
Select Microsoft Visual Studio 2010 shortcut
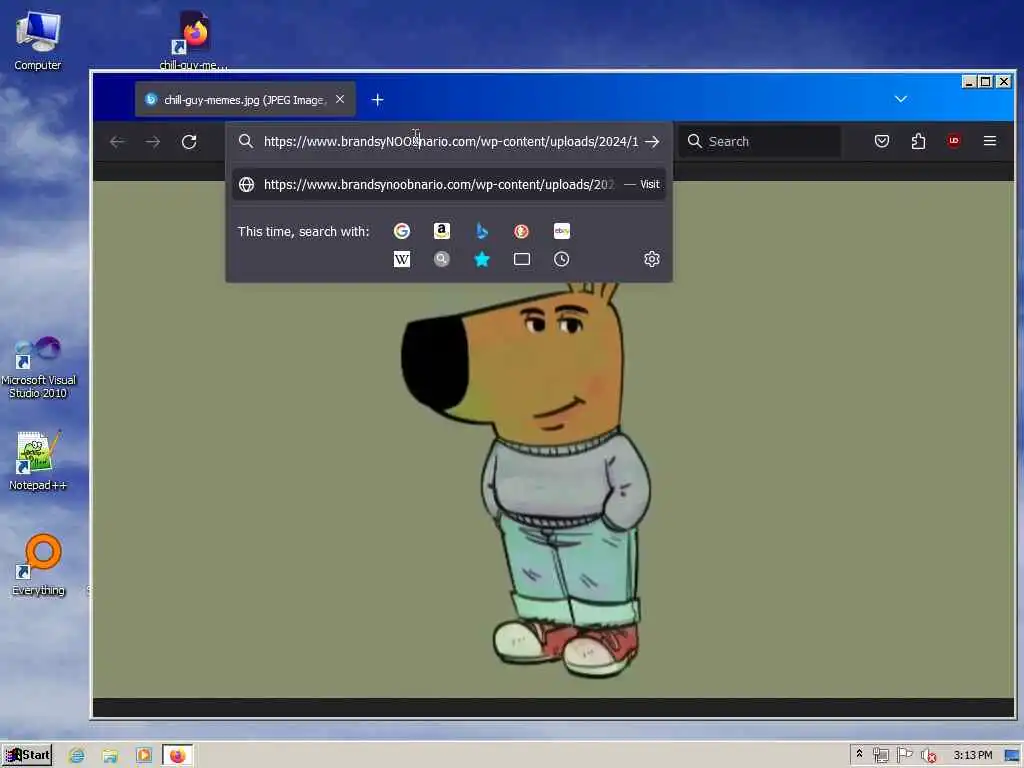39,368
